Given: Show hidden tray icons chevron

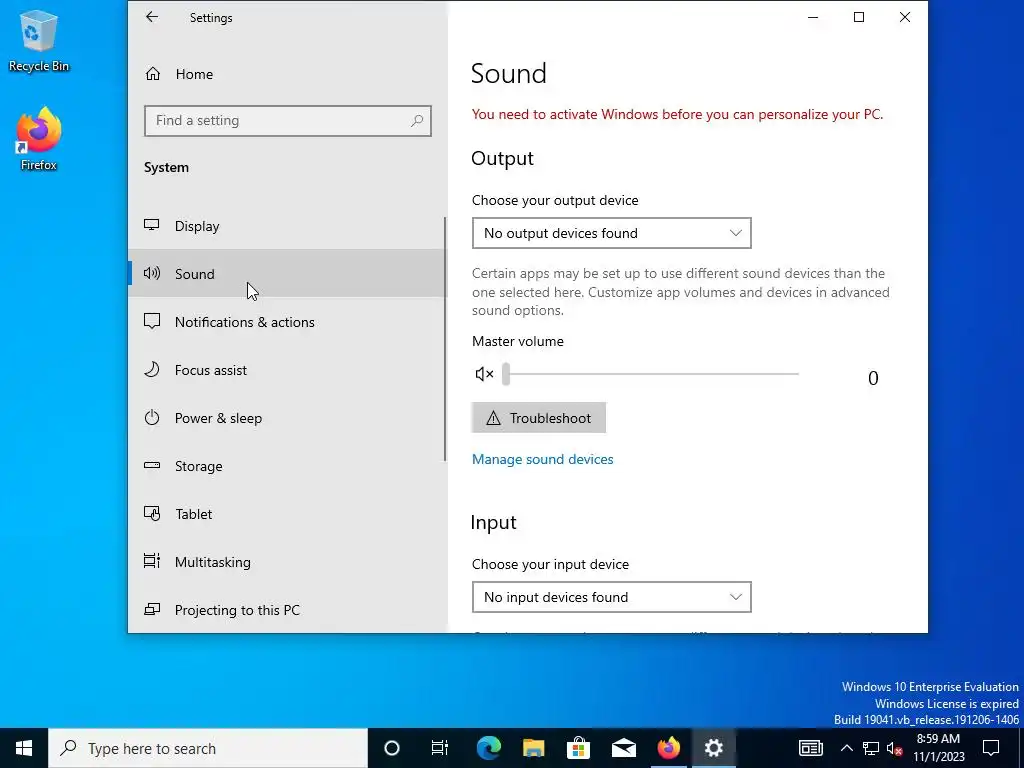Looking at the screenshot, I should click(x=846, y=748).
